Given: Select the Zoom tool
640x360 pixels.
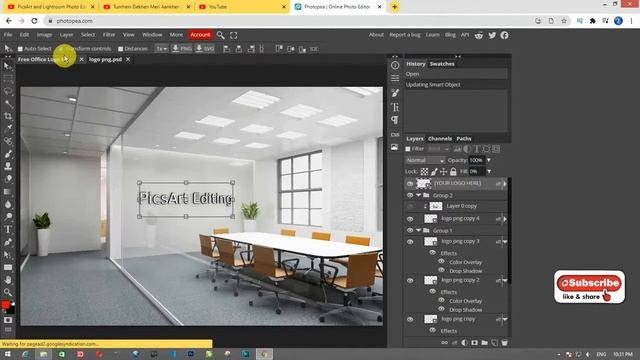Looking at the screenshot, I should click(8, 292).
